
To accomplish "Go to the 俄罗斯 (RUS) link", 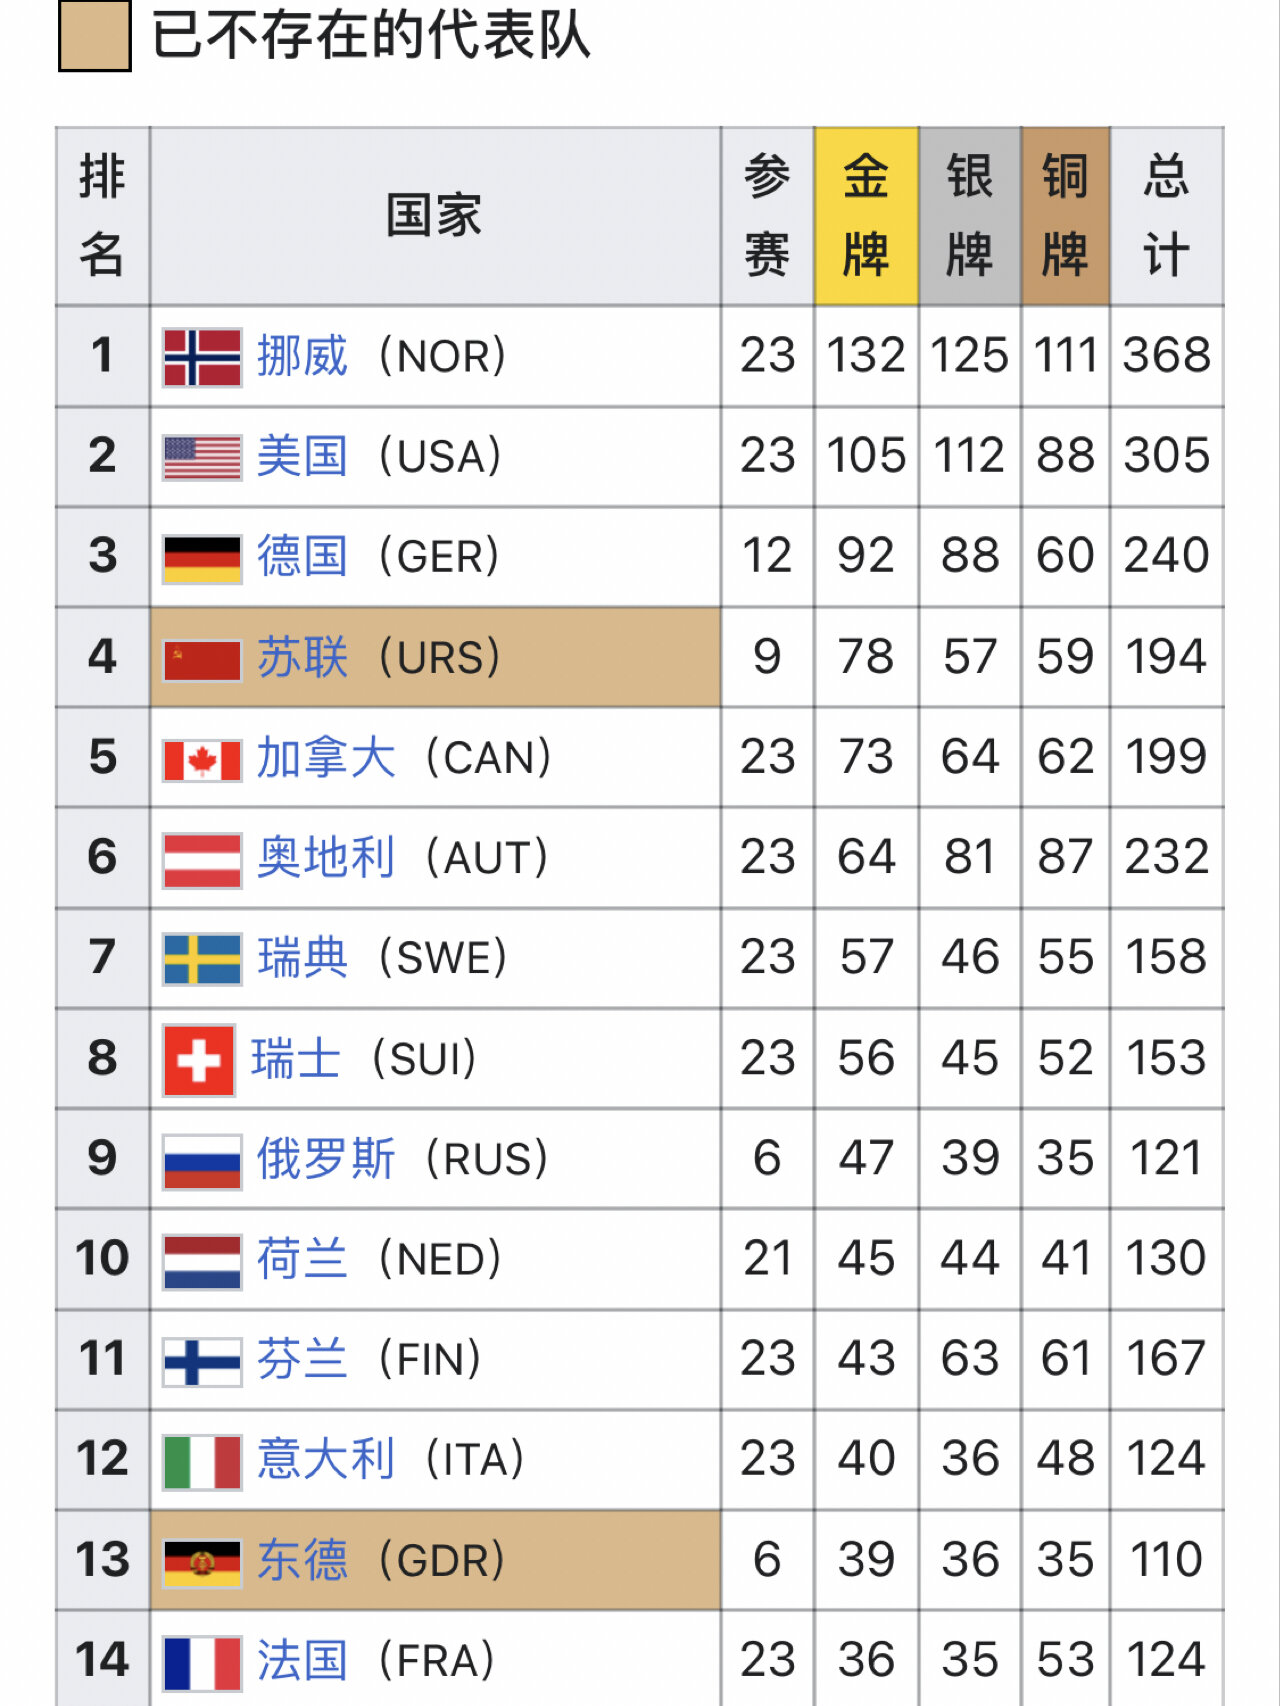I will pyautogui.click(x=326, y=1160).
